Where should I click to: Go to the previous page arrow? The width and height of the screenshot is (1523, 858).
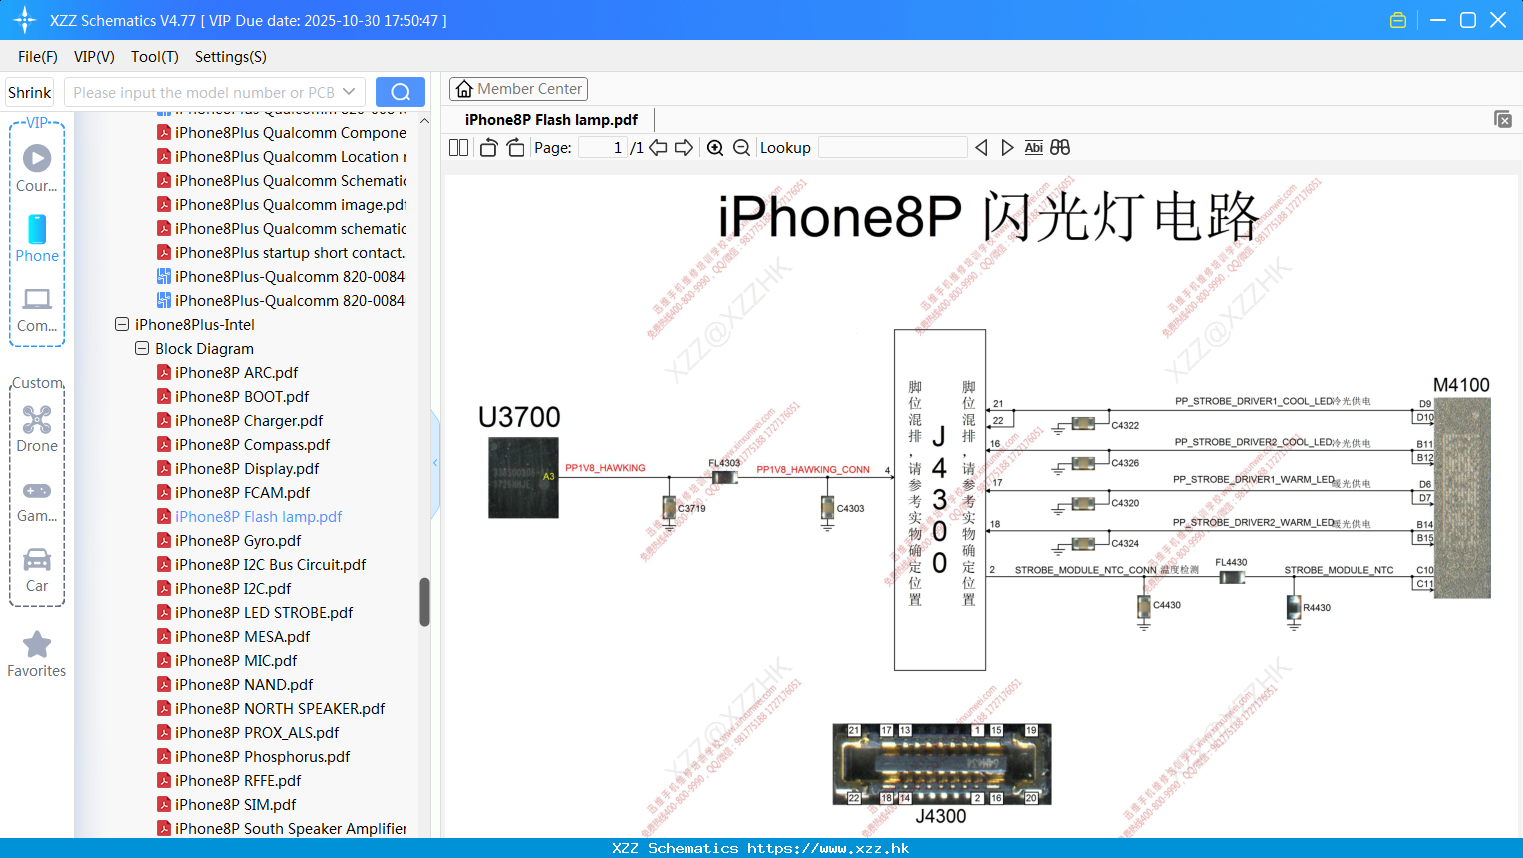(658, 148)
